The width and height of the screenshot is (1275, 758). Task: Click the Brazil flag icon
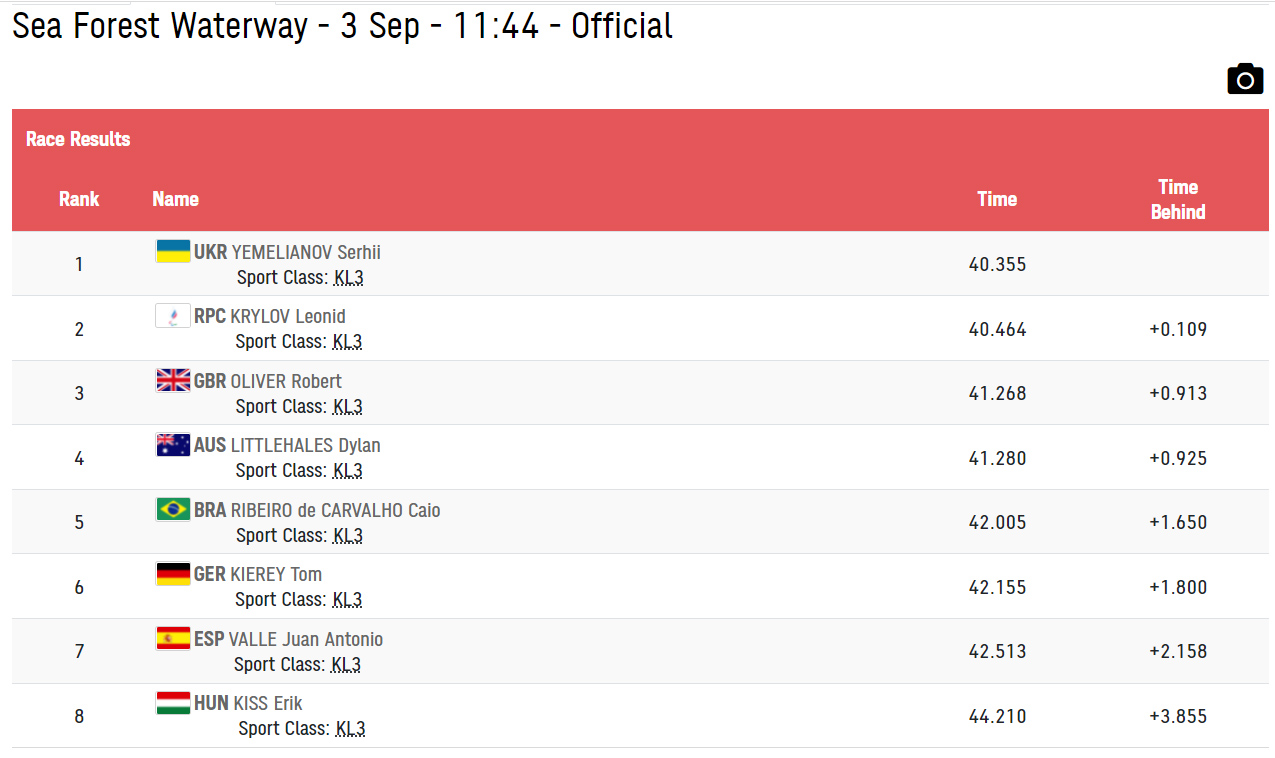tap(173, 509)
